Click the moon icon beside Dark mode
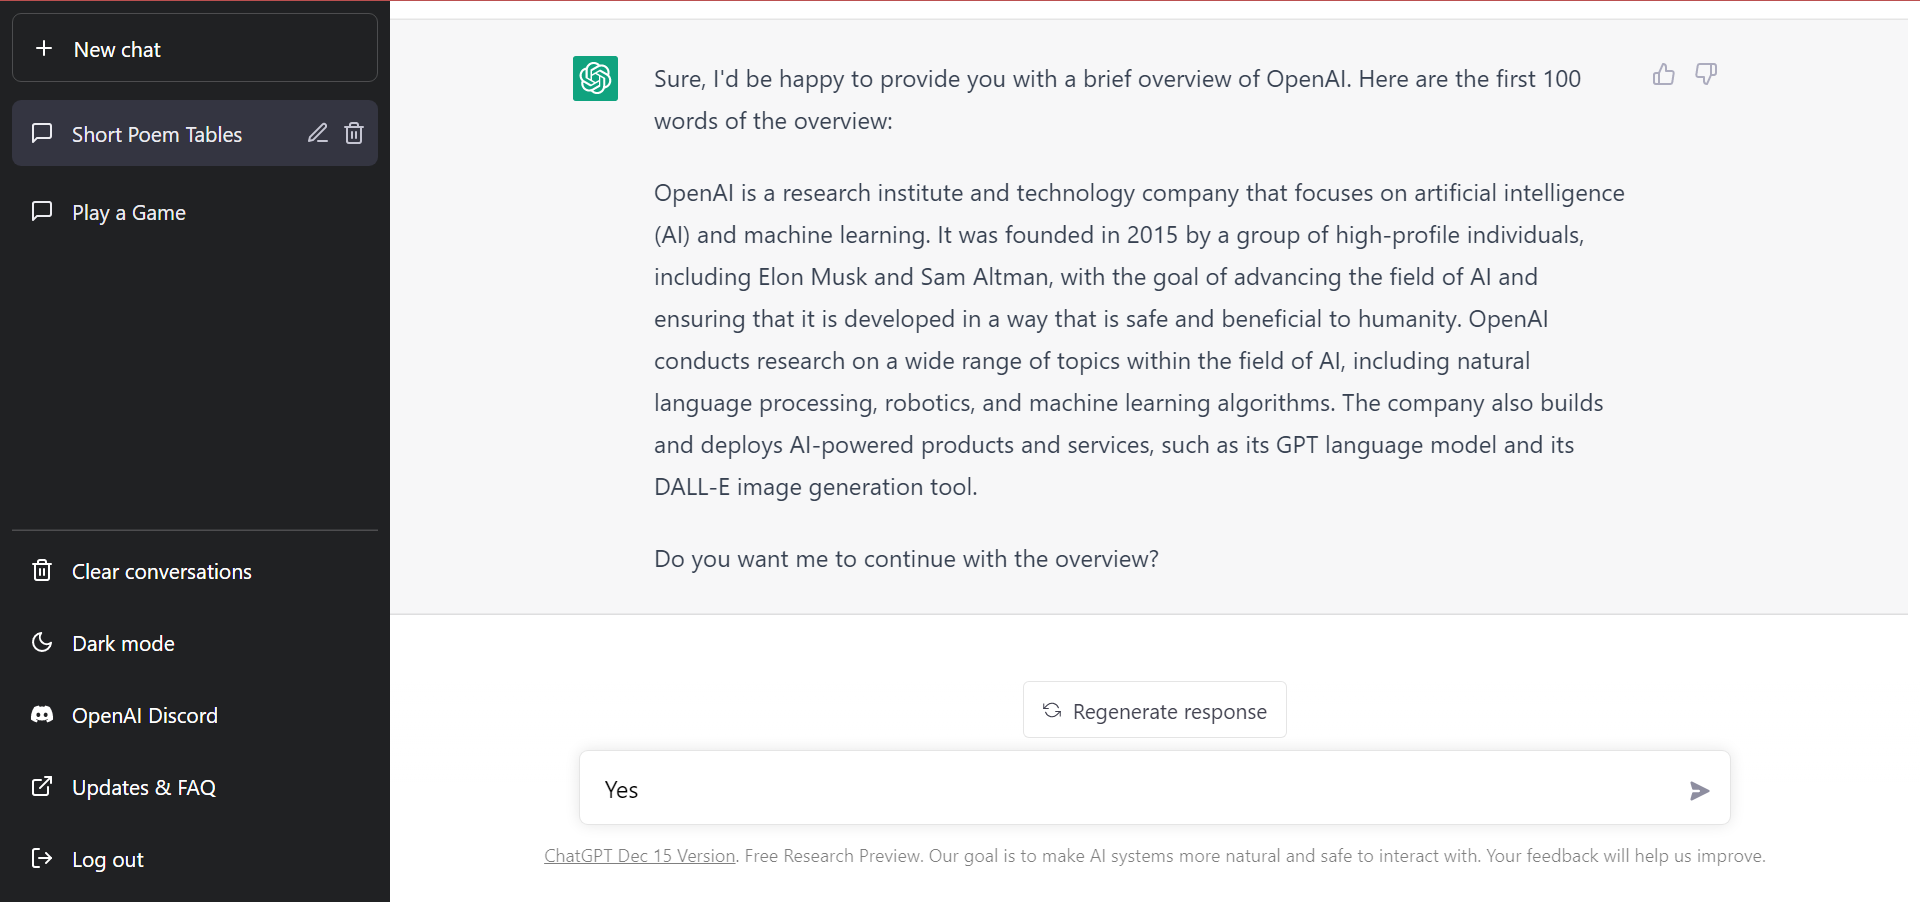 [x=42, y=643]
